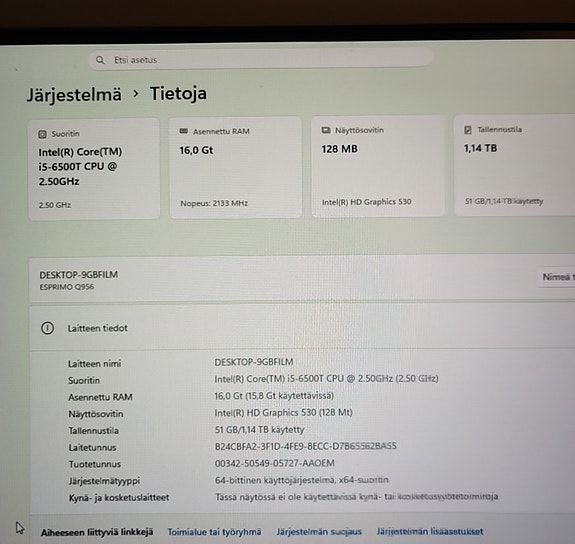Click the ESPRIMO Q956 model text
This screenshot has width=575, height=544.
[67, 287]
